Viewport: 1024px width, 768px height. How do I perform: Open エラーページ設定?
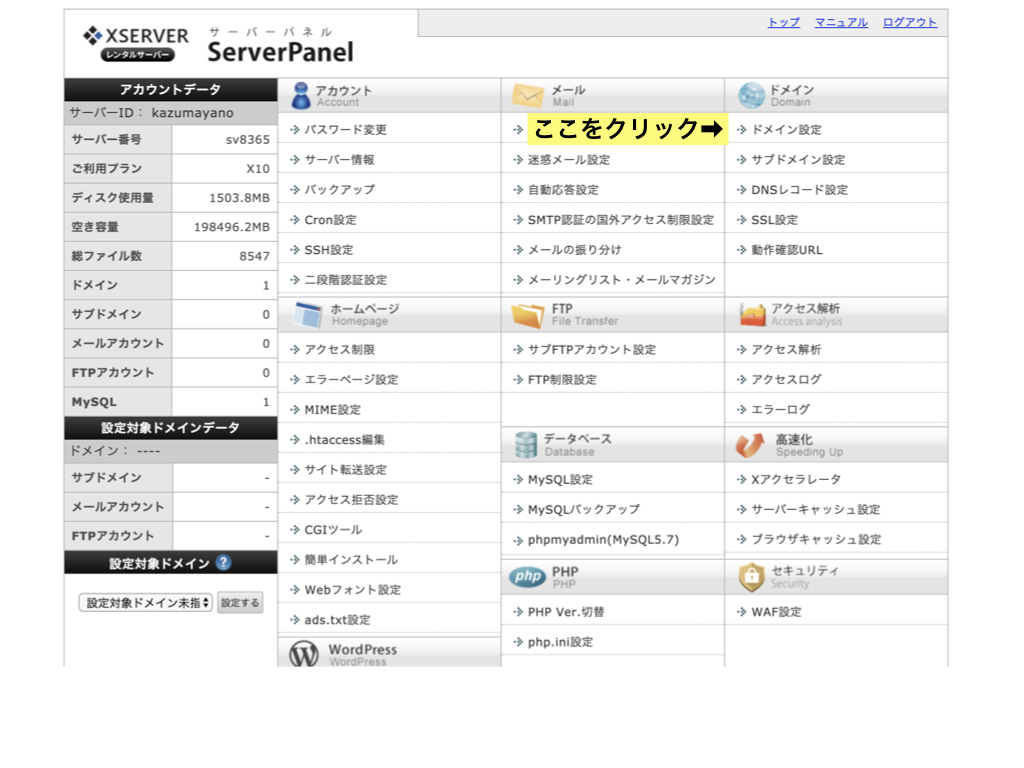coord(351,380)
